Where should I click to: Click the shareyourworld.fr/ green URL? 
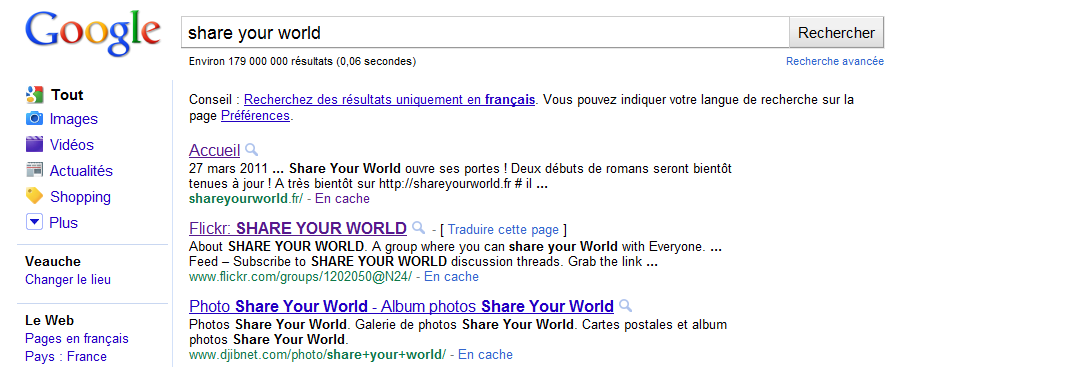246,199
